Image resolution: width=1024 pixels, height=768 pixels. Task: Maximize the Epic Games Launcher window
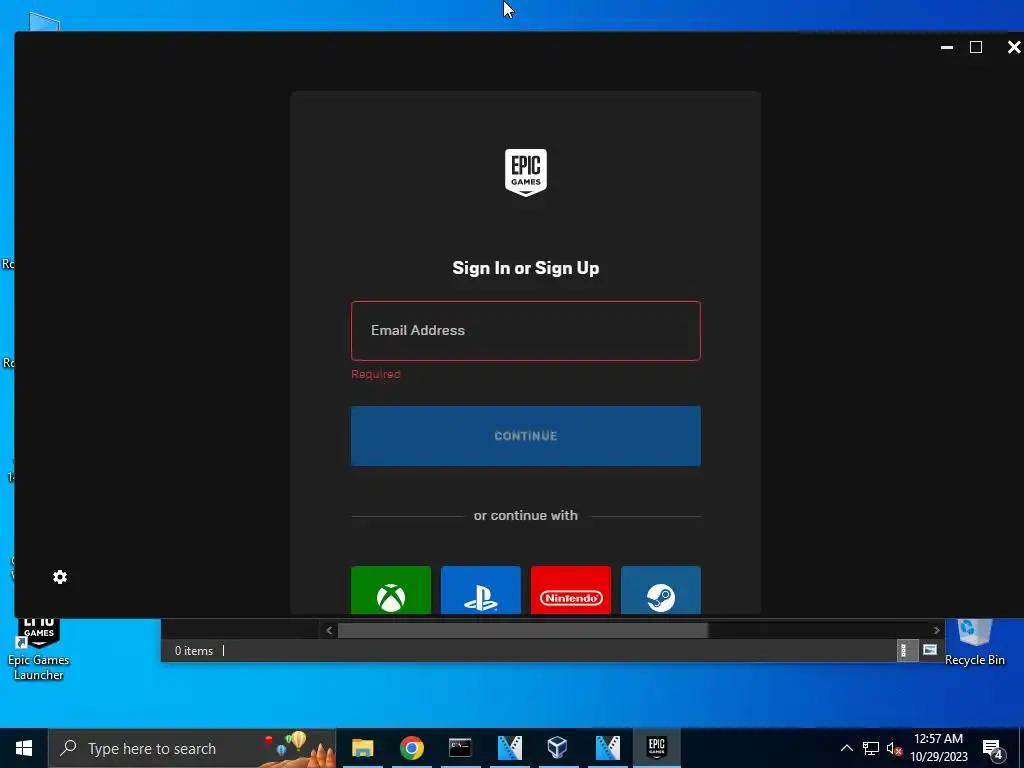[976, 47]
